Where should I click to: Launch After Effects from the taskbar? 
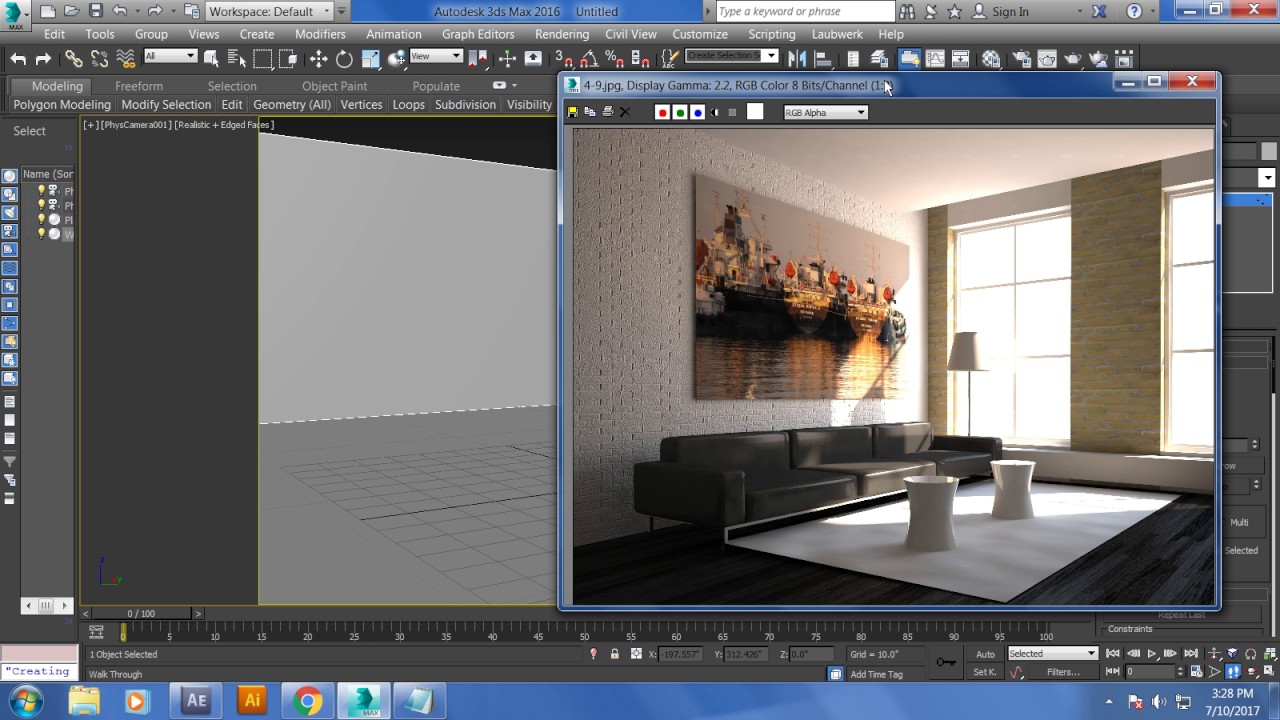pos(196,701)
